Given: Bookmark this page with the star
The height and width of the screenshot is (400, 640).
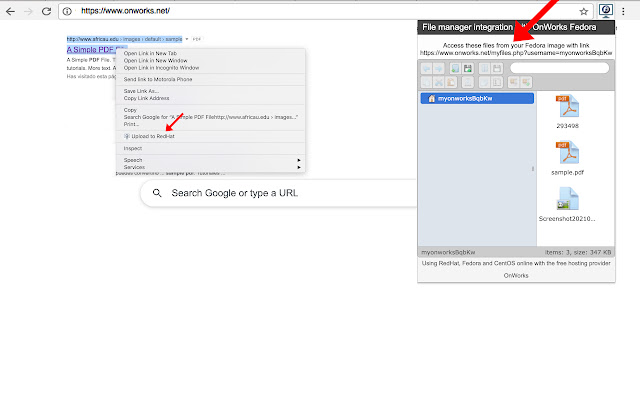Looking at the screenshot, I should [x=584, y=11].
